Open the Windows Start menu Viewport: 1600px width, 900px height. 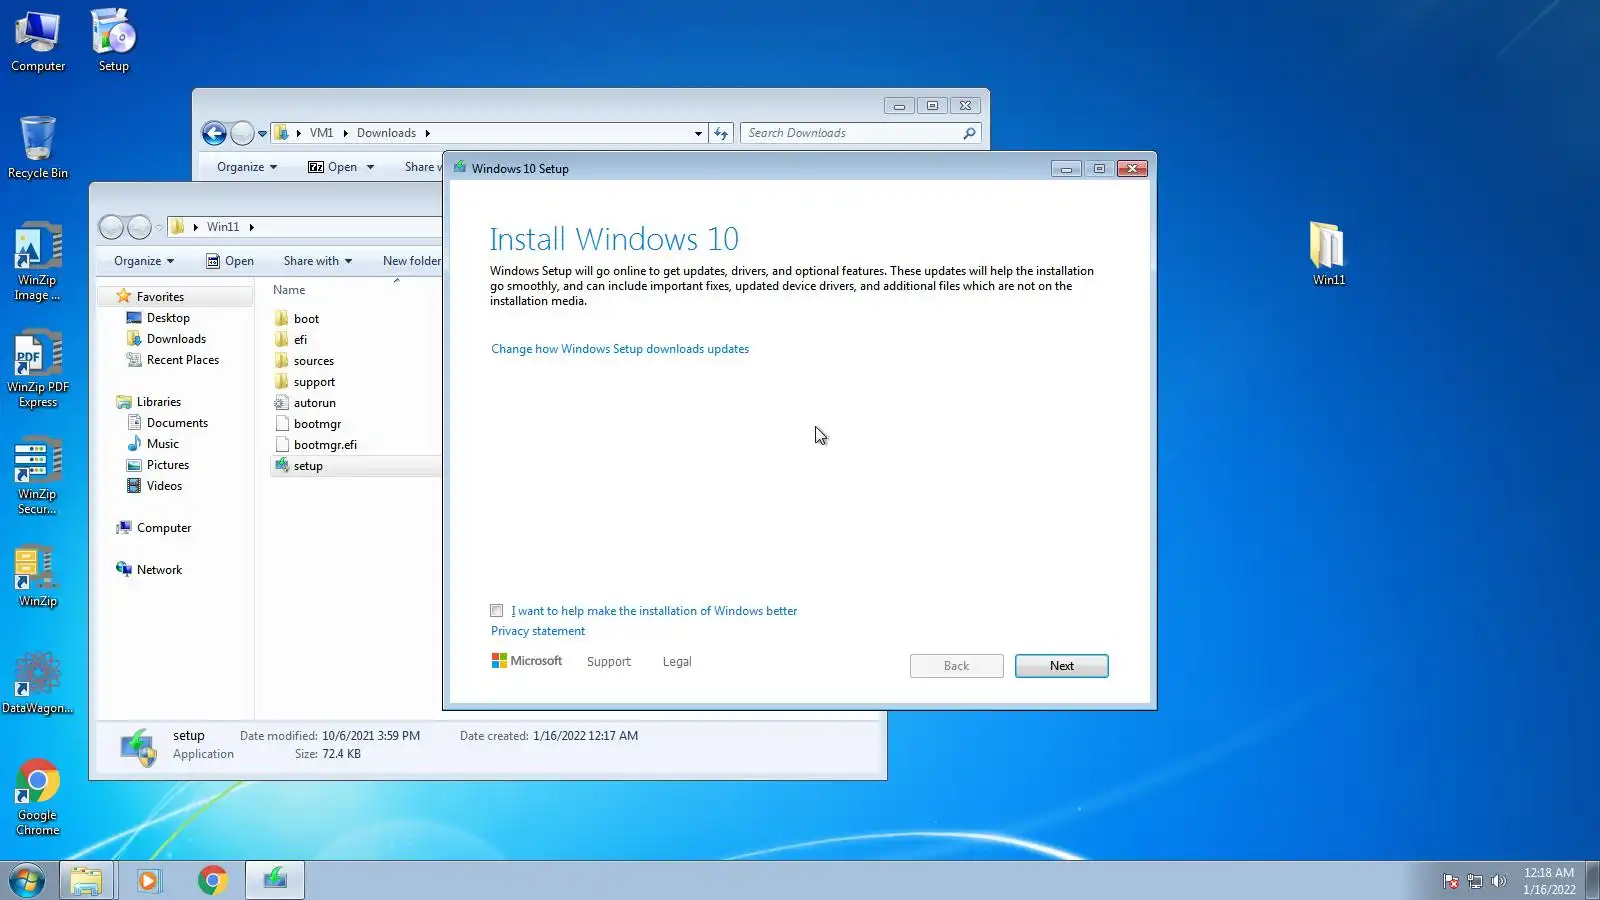tap(27, 880)
